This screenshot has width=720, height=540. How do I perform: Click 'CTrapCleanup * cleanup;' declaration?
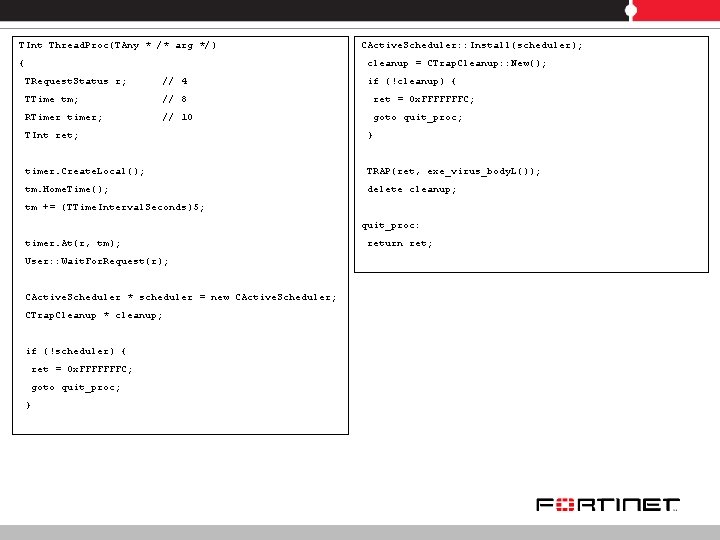tap(94, 315)
